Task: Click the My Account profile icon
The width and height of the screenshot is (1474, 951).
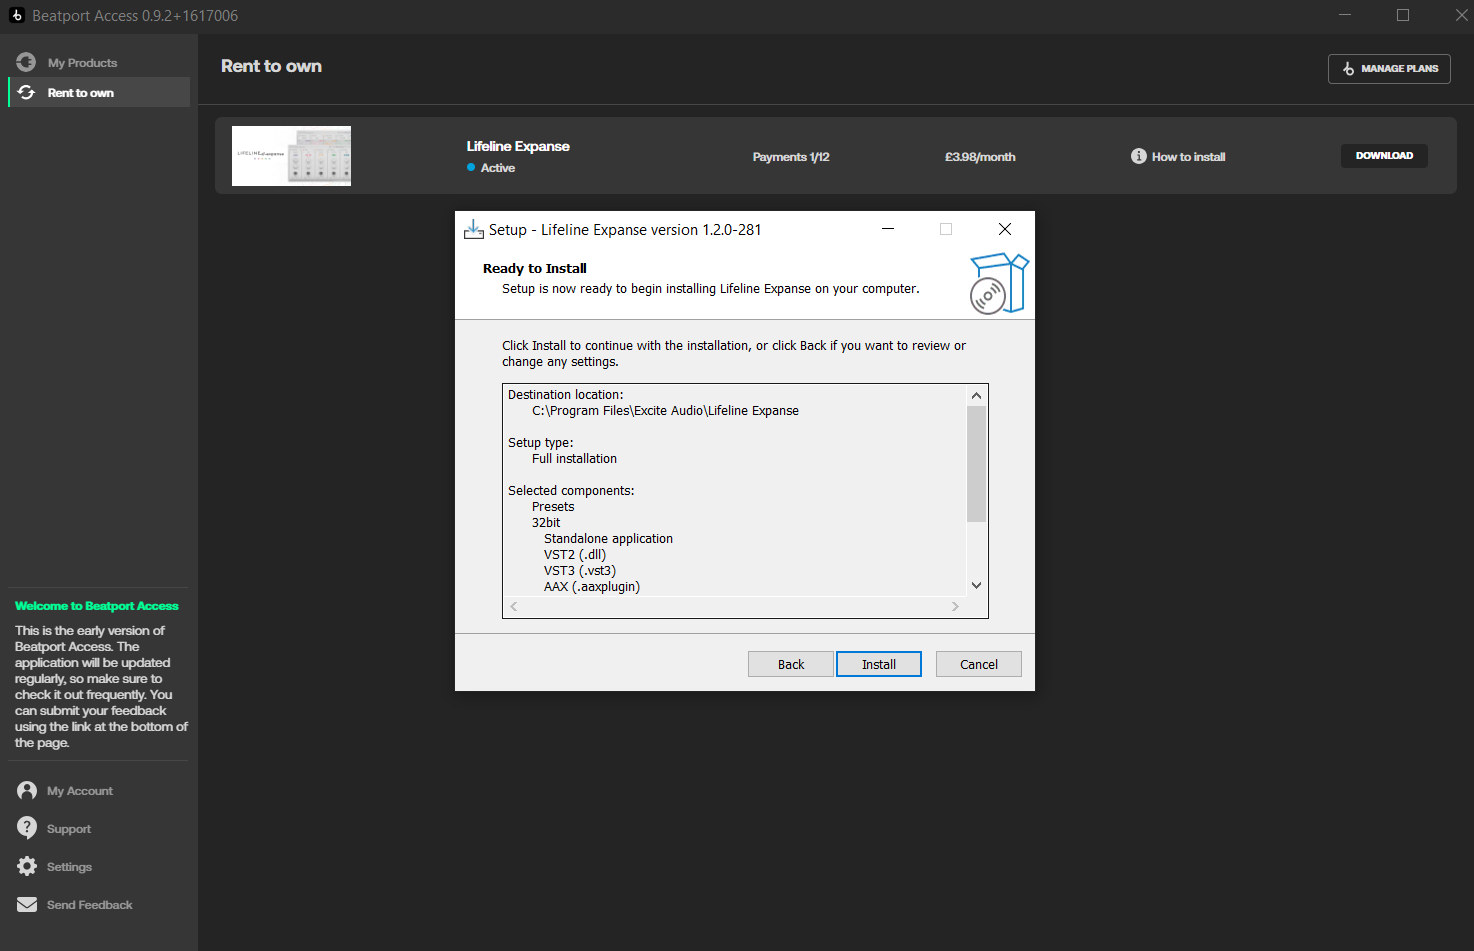Action: [27, 791]
